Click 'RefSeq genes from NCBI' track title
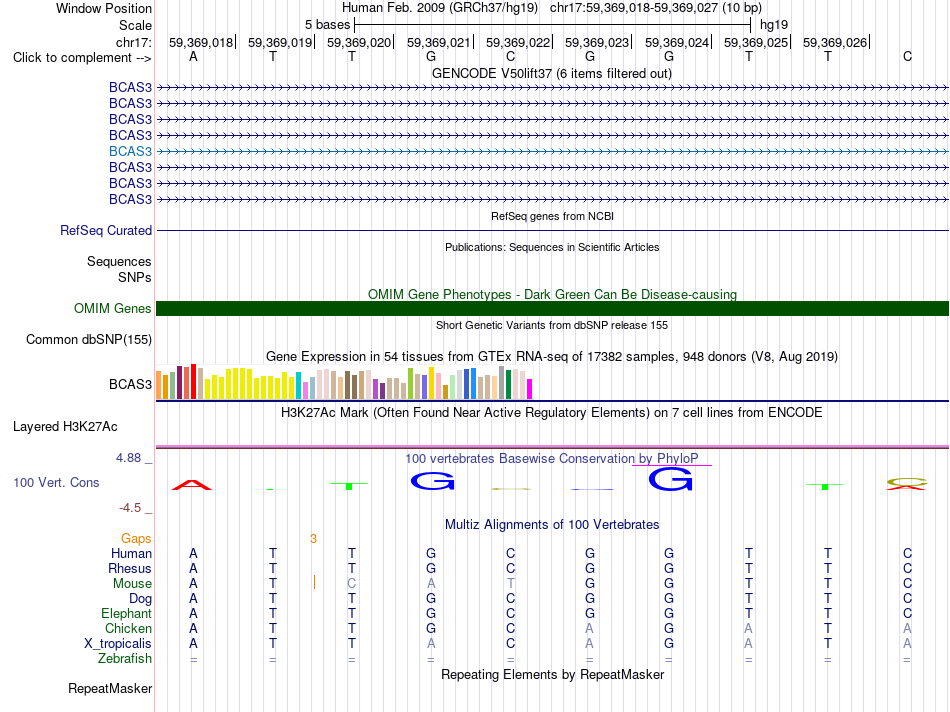The width and height of the screenshot is (950, 712). pos(552,216)
